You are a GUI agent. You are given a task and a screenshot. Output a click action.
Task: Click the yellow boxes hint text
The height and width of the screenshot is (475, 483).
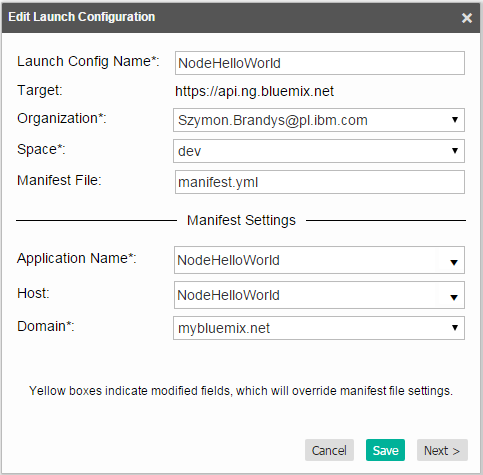click(241, 391)
